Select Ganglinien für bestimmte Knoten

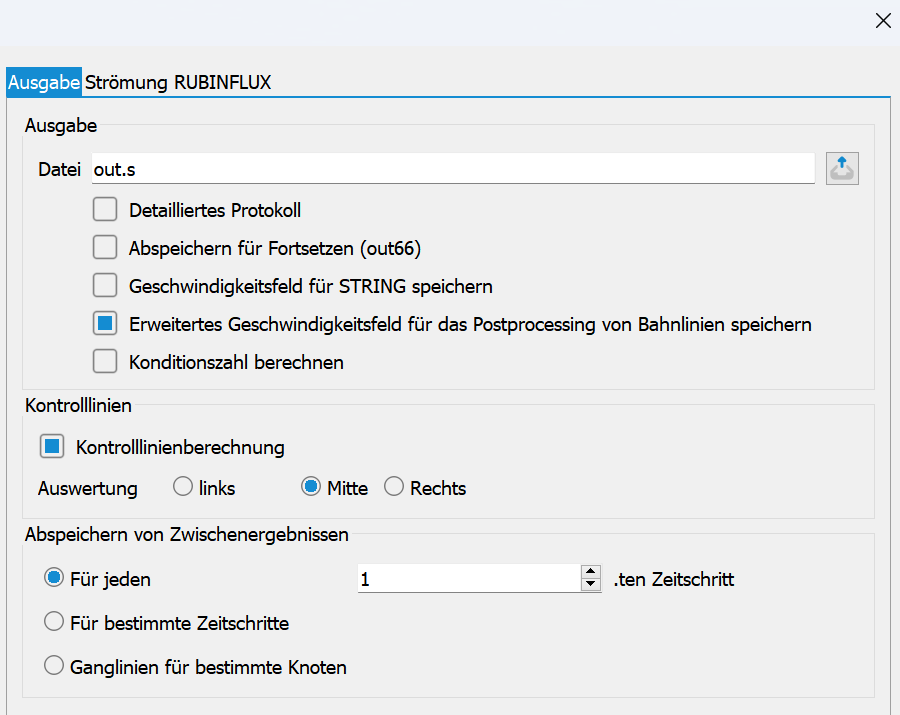pos(55,666)
